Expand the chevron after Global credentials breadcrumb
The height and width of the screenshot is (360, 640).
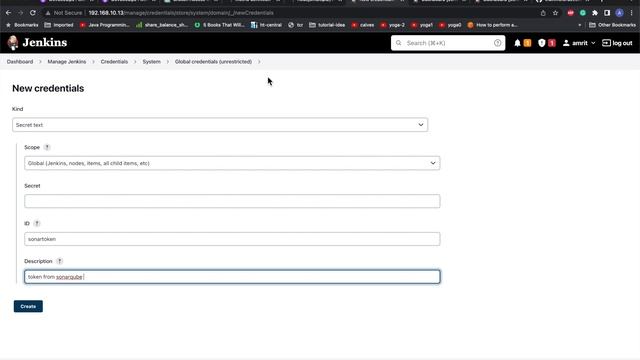tap(259, 62)
